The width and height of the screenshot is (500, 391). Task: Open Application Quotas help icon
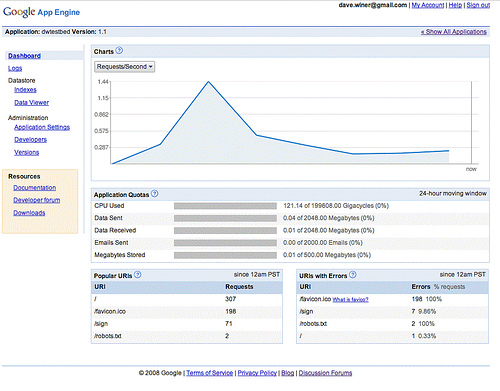154,194
